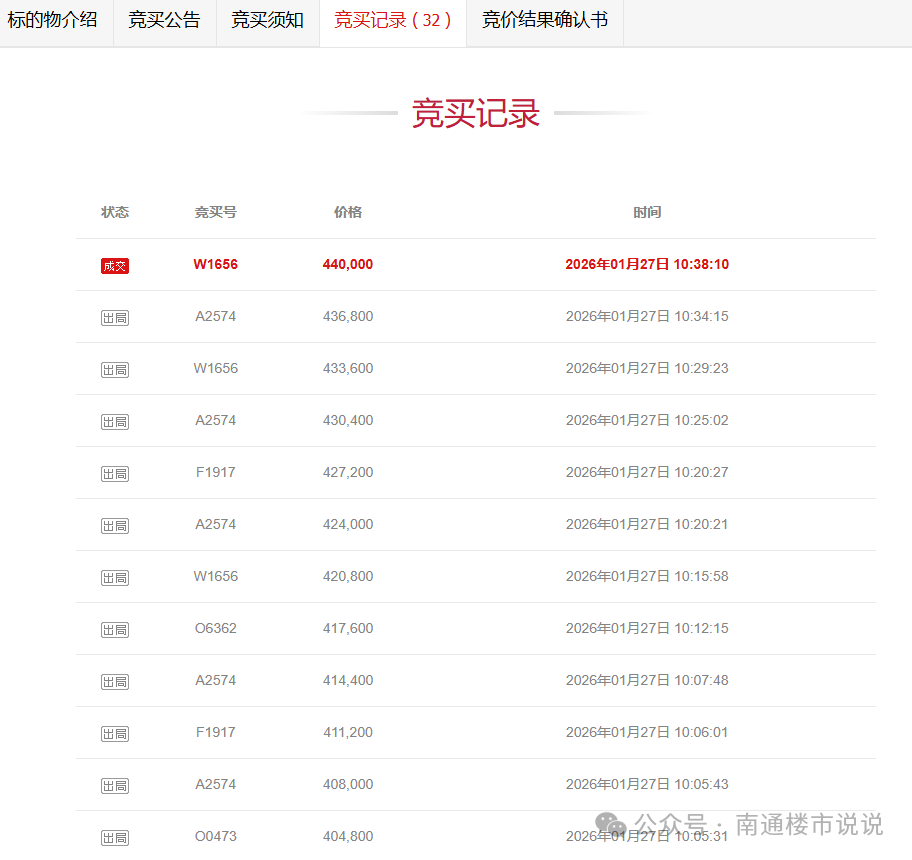This screenshot has width=912, height=860.
Task: Click 出局 badge beside the 427,200 bid
Action: 115,474
